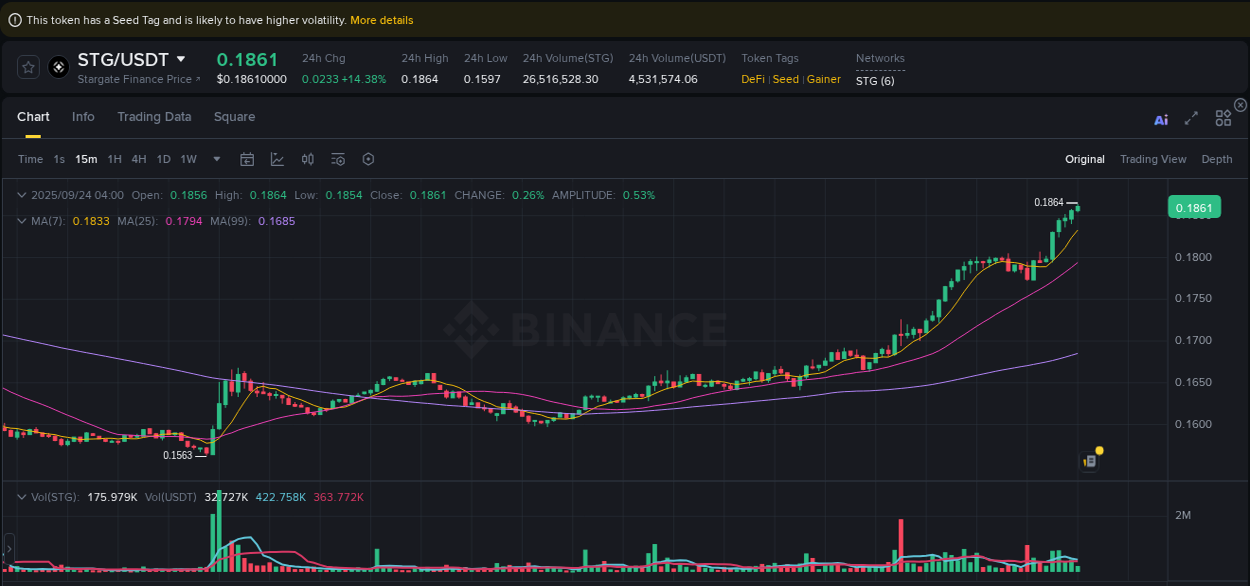Select the go-to-date calendar icon
This screenshot has width=1250, height=586.
coord(247,159)
